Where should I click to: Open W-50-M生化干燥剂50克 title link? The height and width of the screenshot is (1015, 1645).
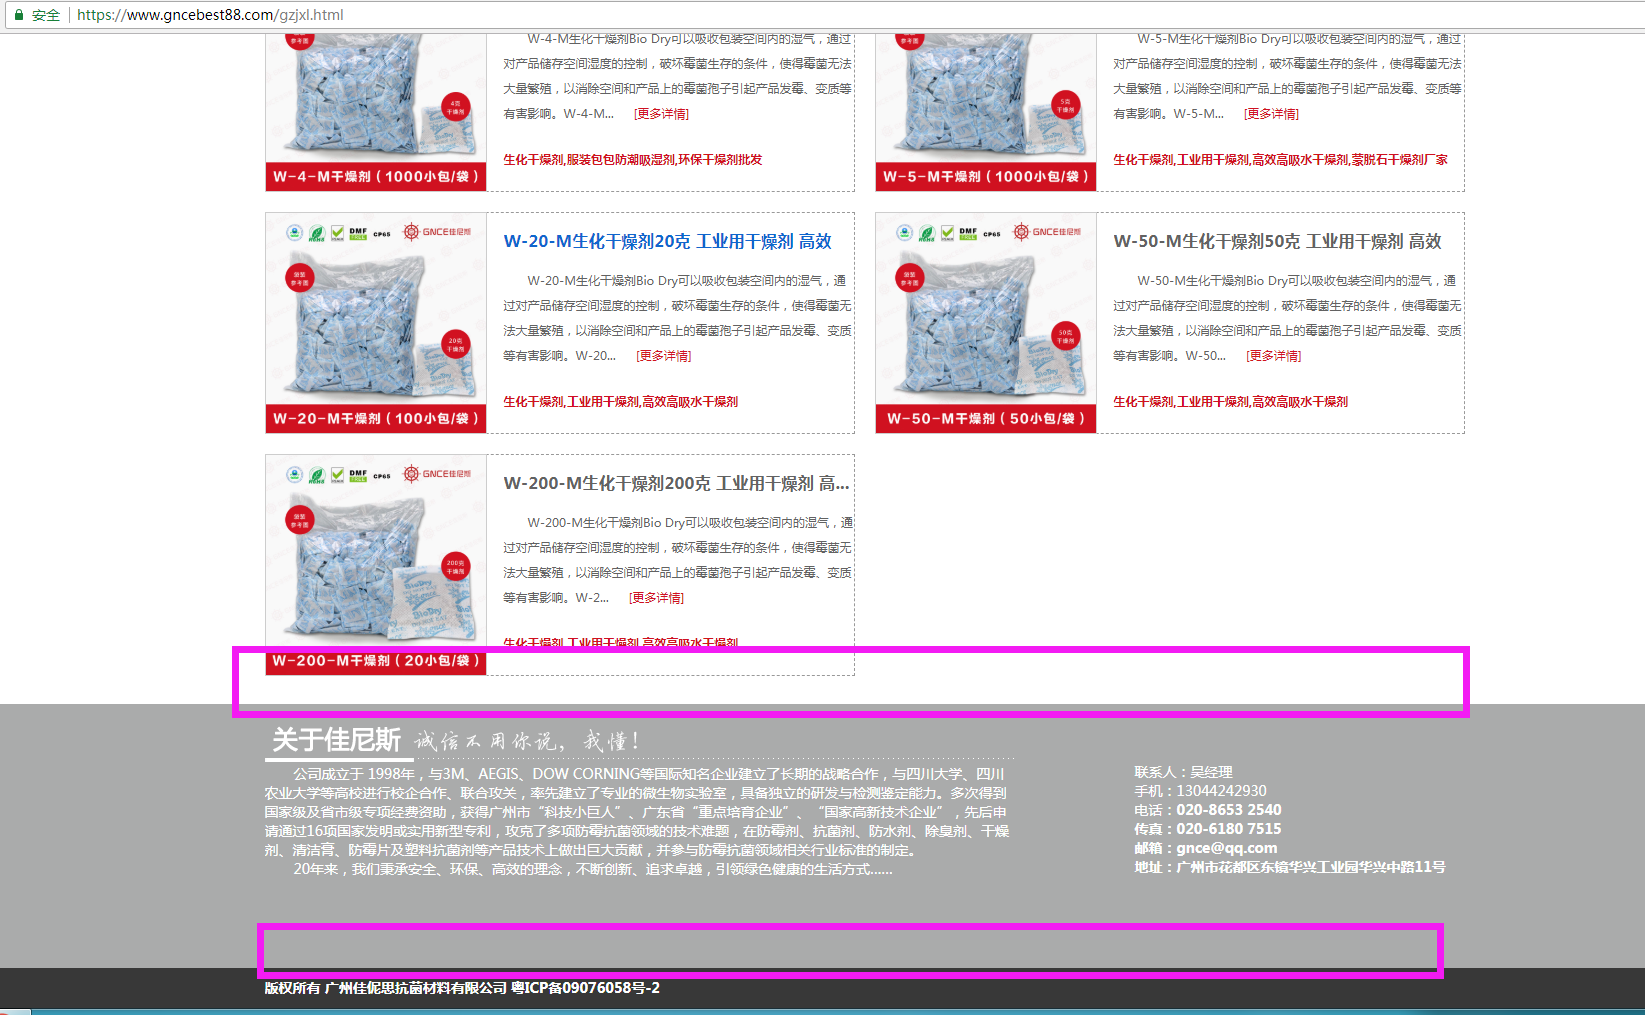[x=1277, y=241]
